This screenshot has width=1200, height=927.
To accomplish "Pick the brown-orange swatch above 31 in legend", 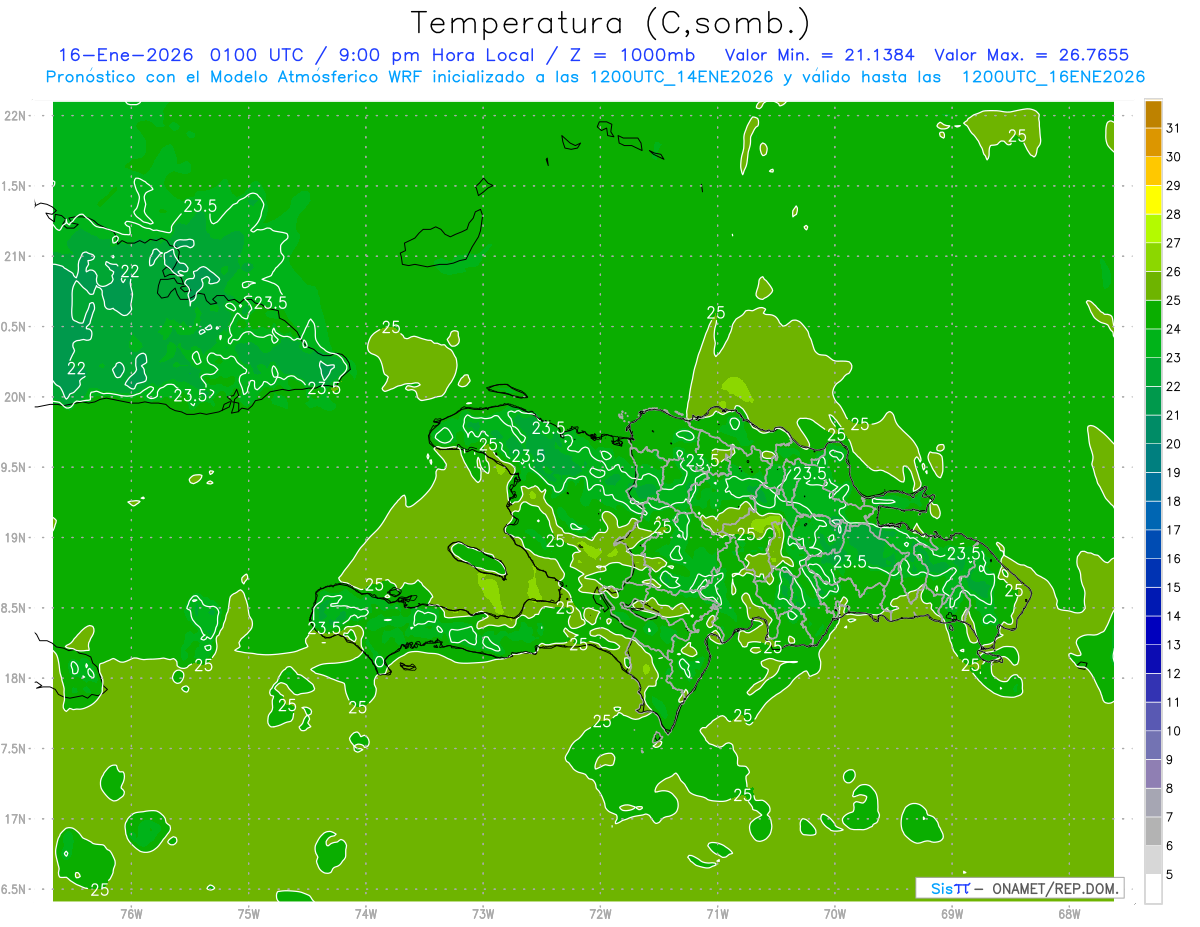I will (1153, 114).
